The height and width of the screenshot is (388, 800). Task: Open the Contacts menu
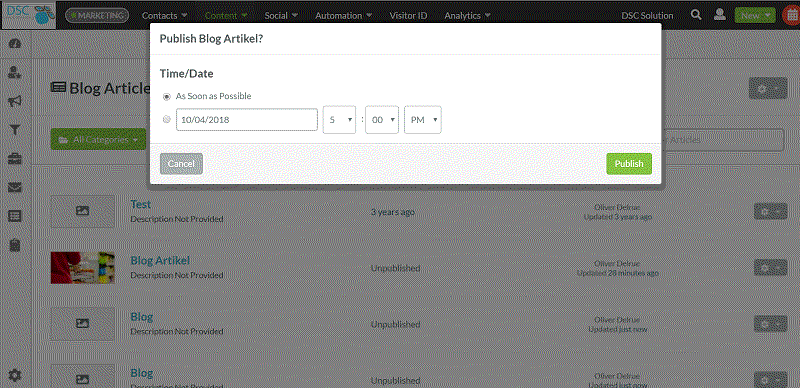point(164,15)
